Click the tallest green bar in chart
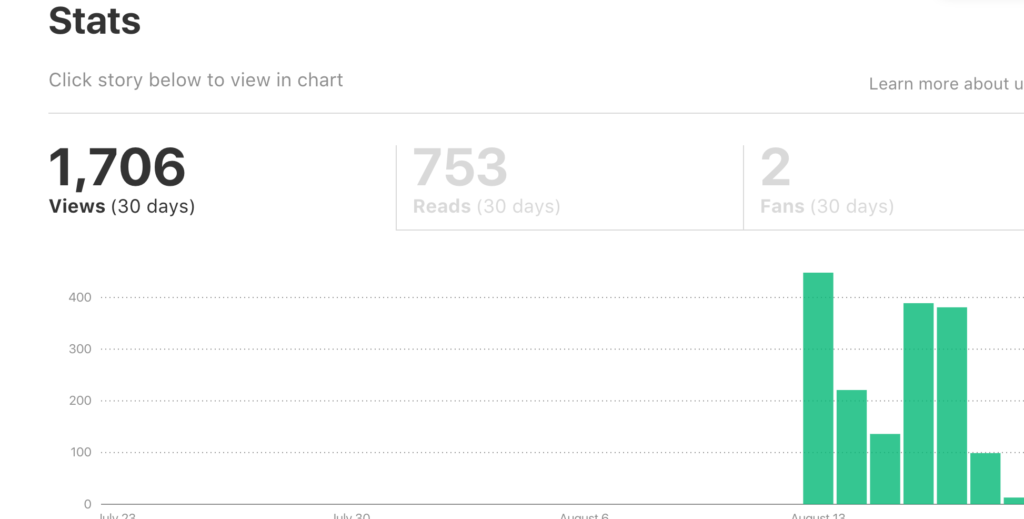 (818, 388)
